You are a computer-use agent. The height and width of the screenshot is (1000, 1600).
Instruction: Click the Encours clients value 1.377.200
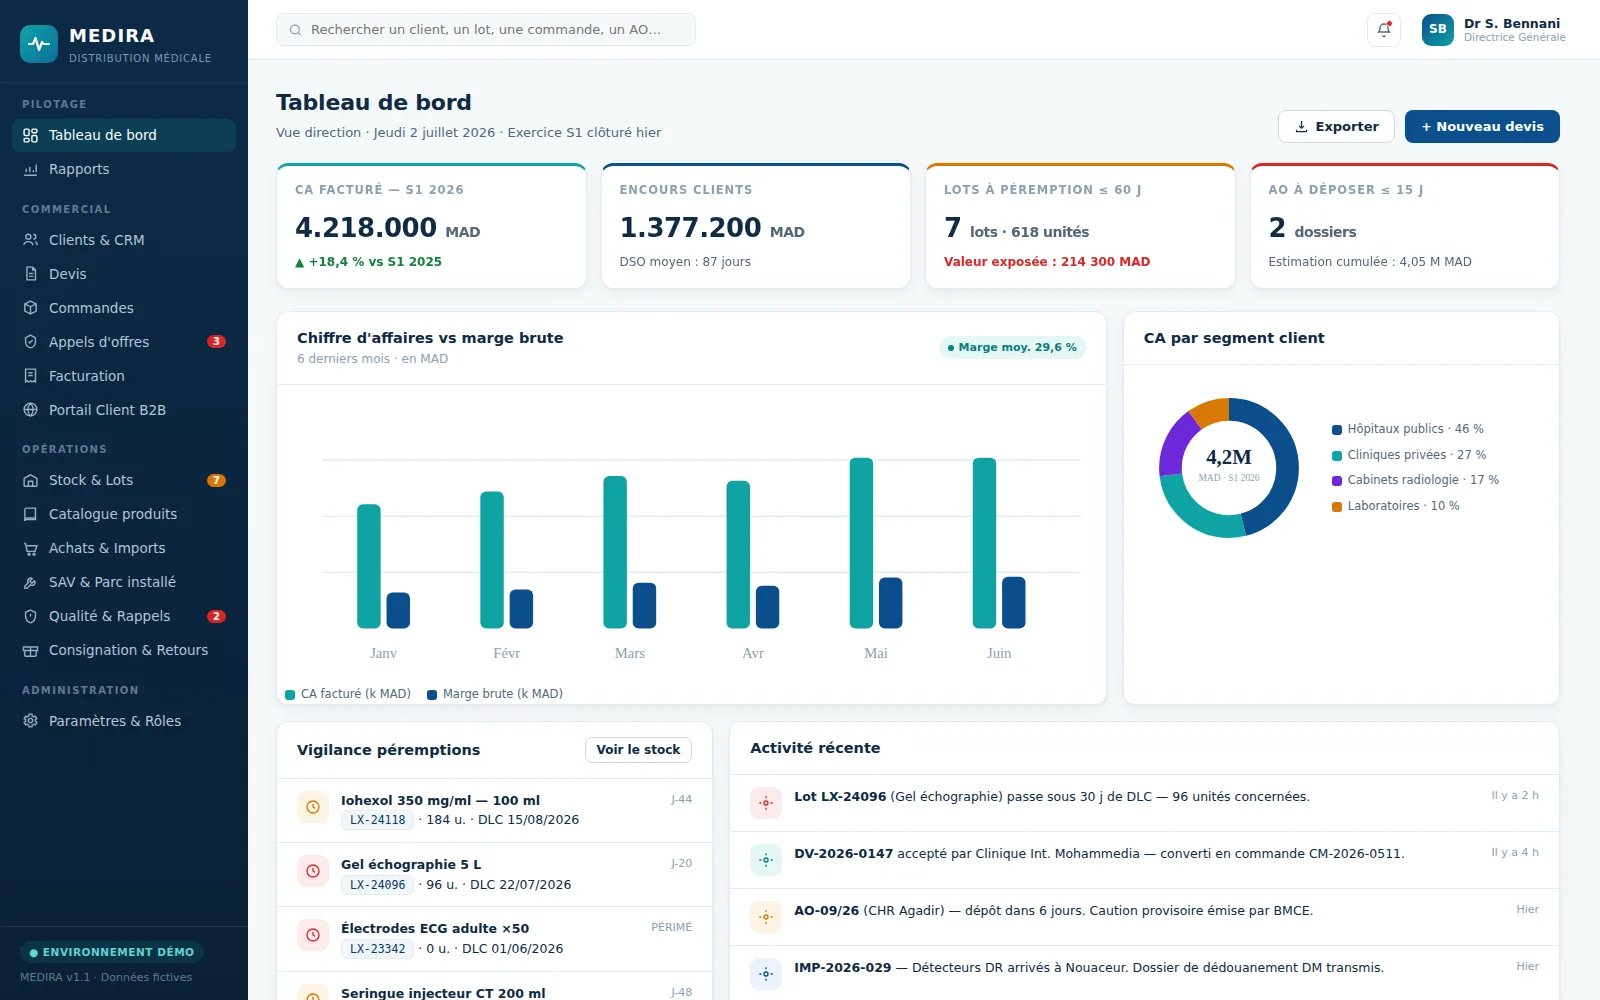point(690,228)
